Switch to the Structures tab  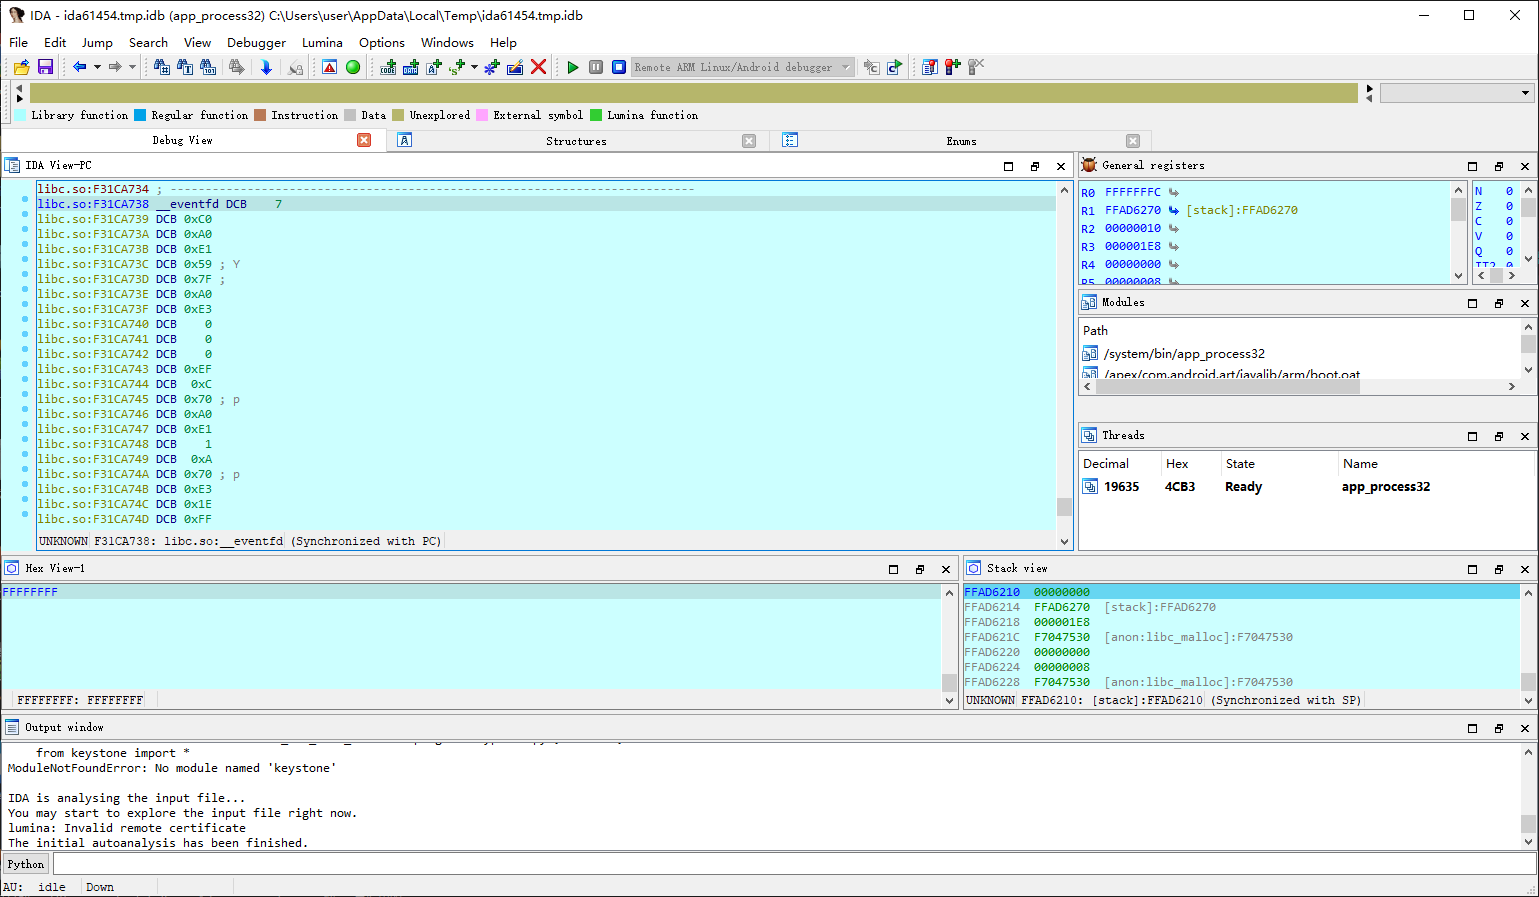tap(576, 141)
